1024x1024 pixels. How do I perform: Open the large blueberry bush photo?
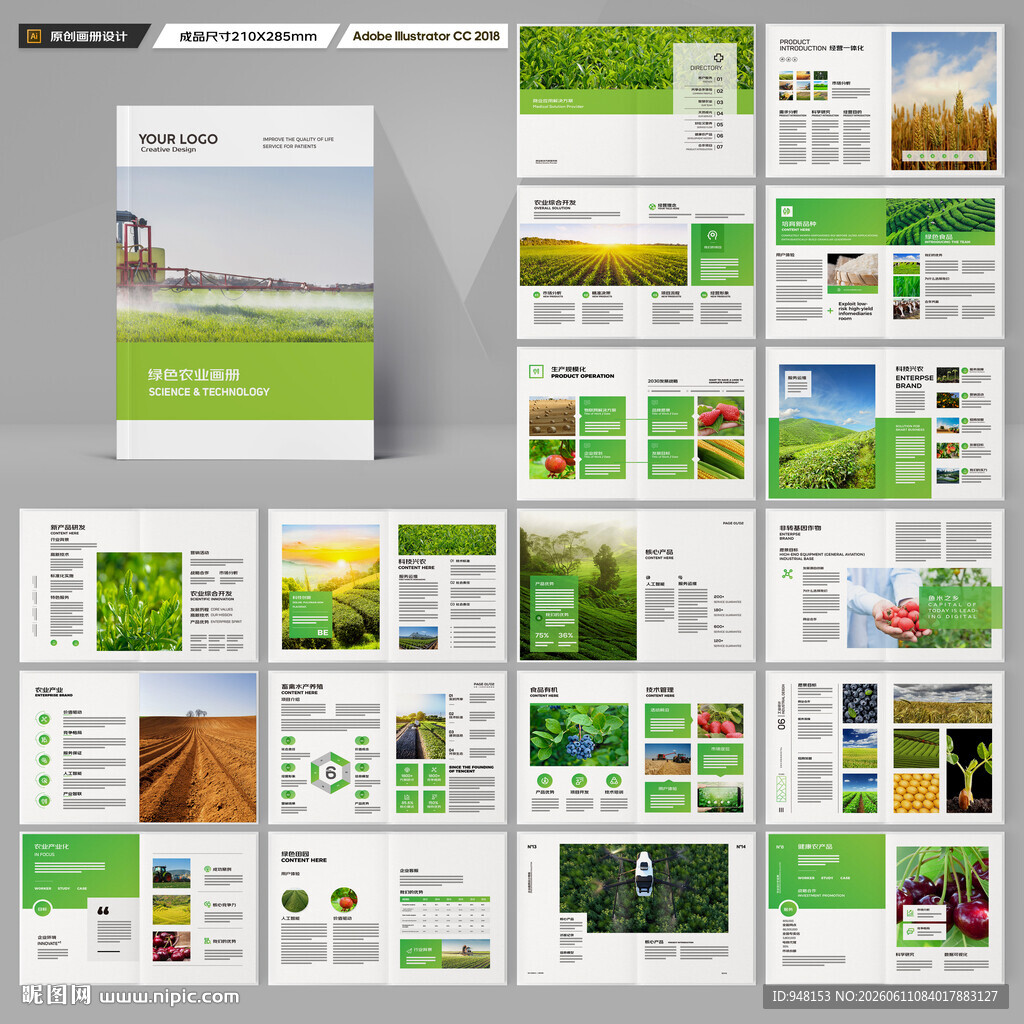(x=579, y=735)
